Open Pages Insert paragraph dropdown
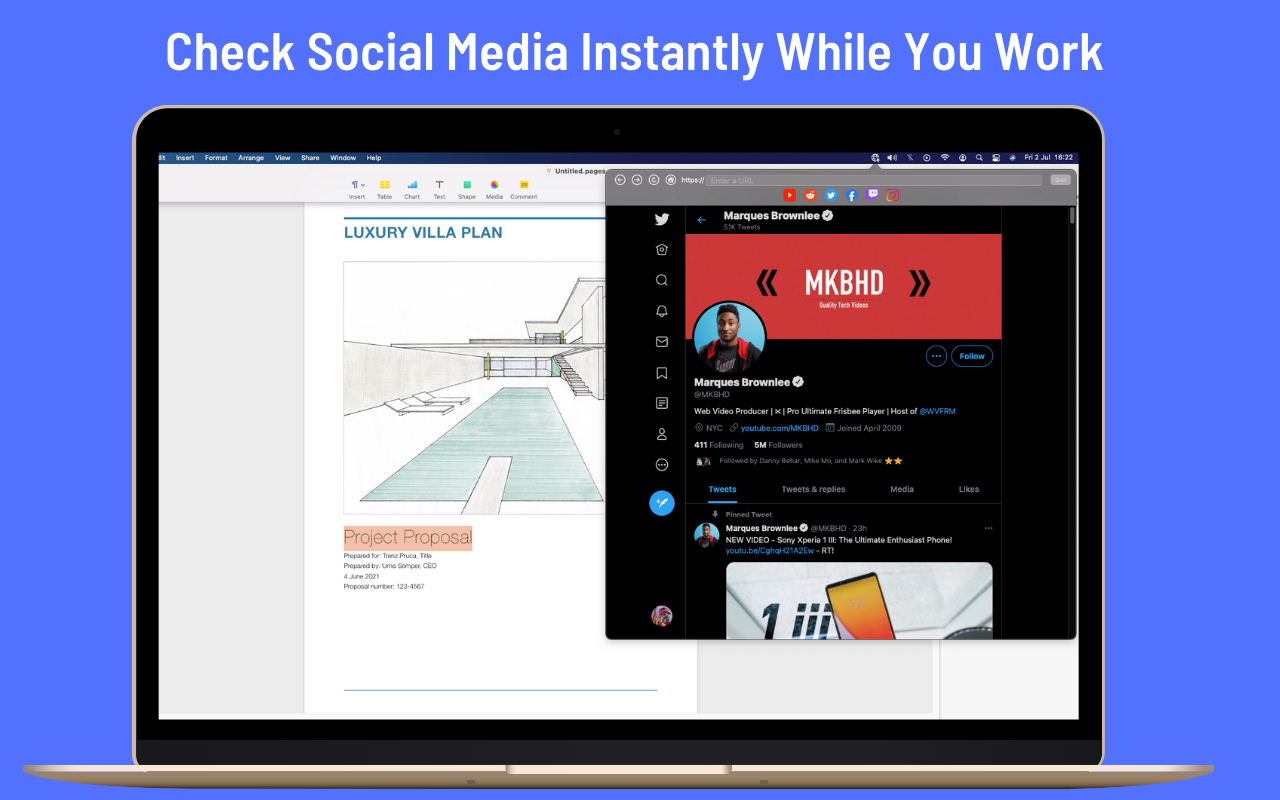Screen dimensions: 1280x800 pos(357,188)
